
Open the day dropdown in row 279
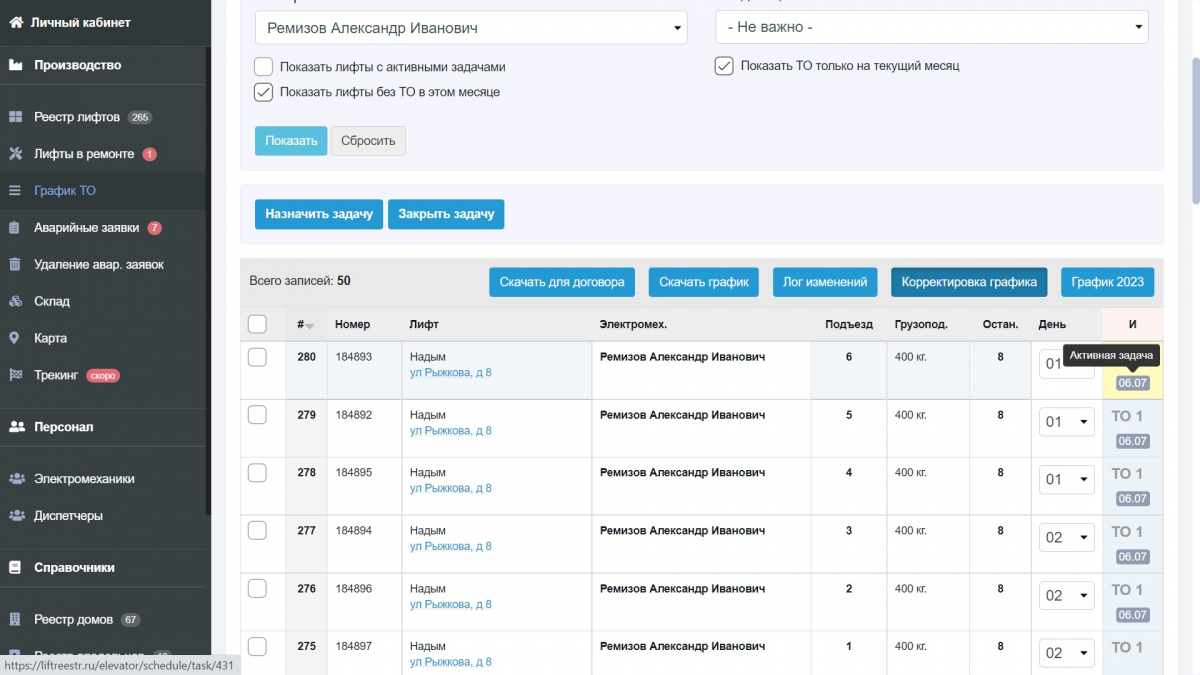1067,422
